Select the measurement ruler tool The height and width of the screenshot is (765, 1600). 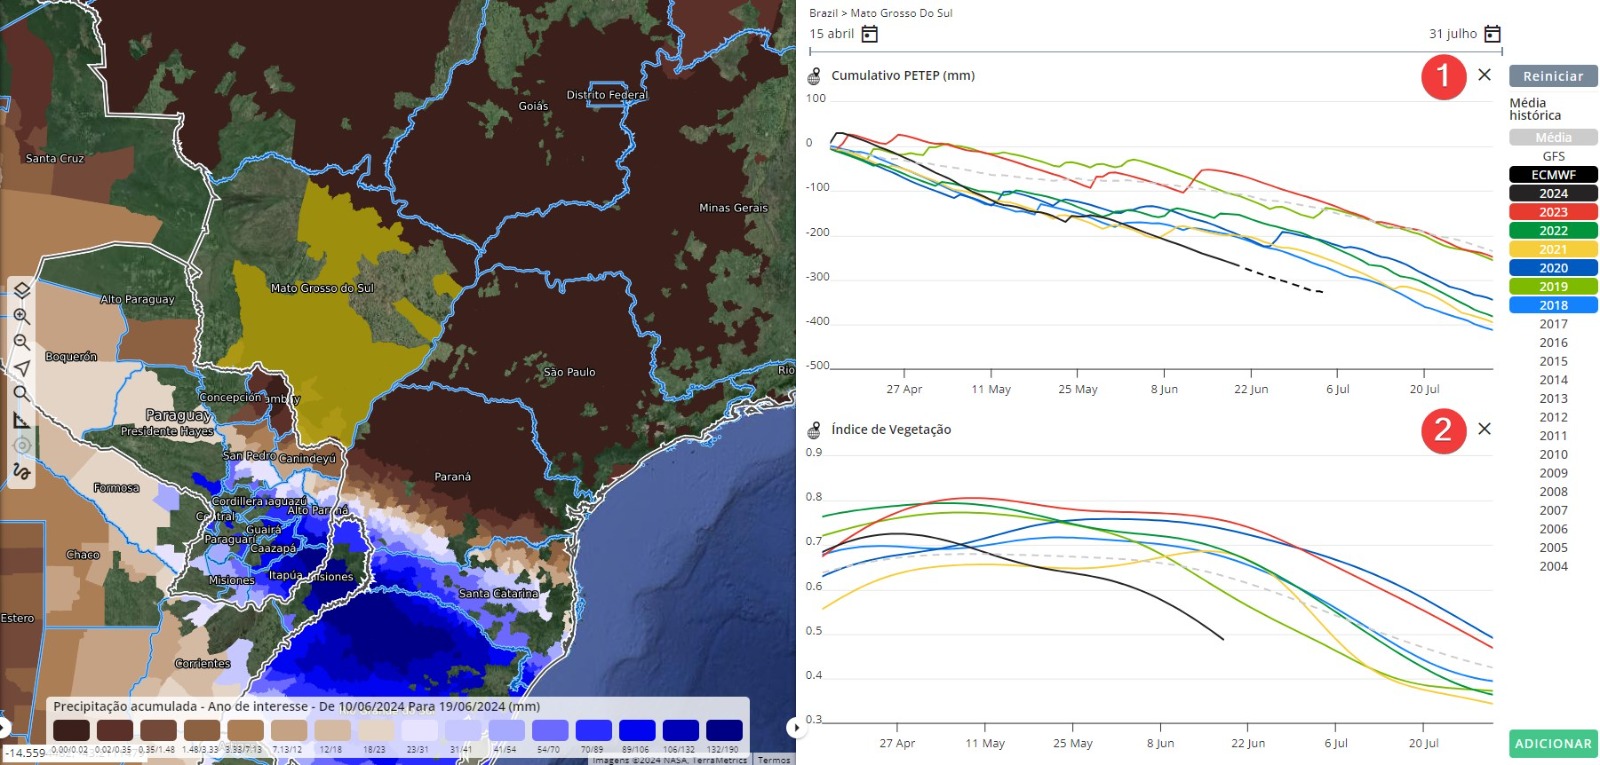21,420
